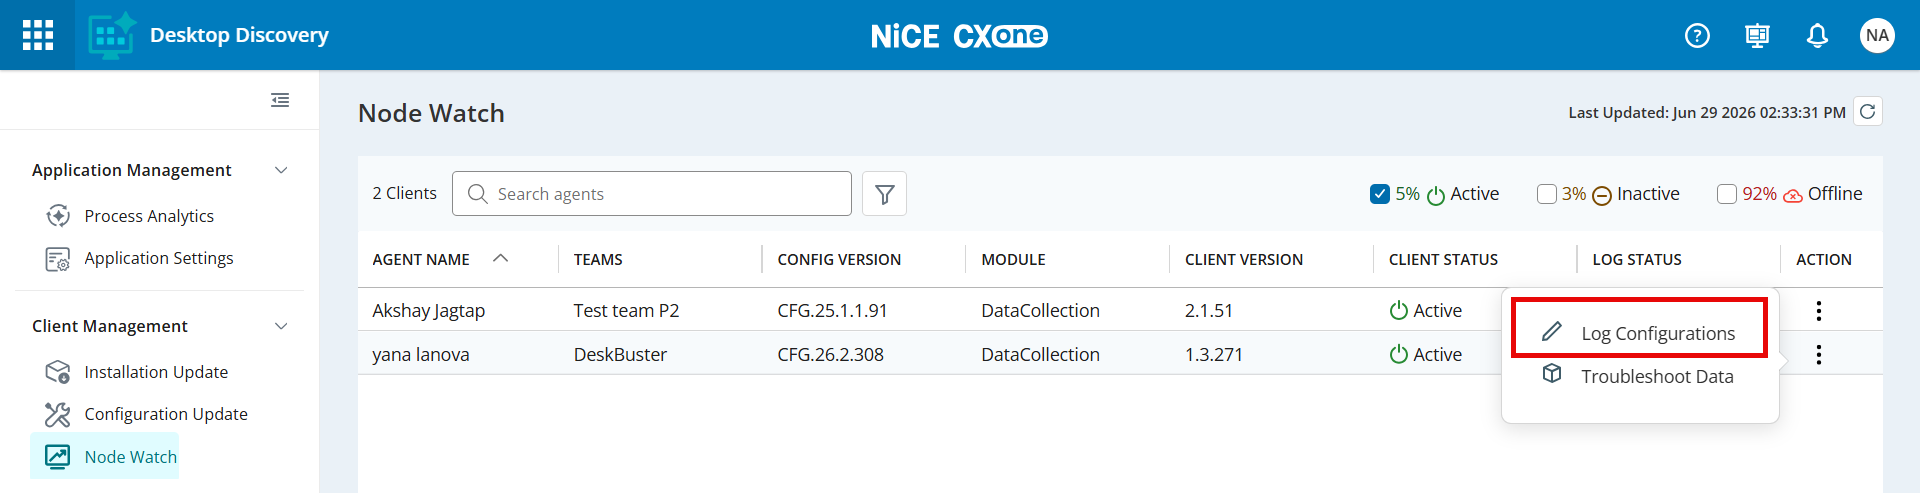Click the CONFIG VERSION column header

839,259
